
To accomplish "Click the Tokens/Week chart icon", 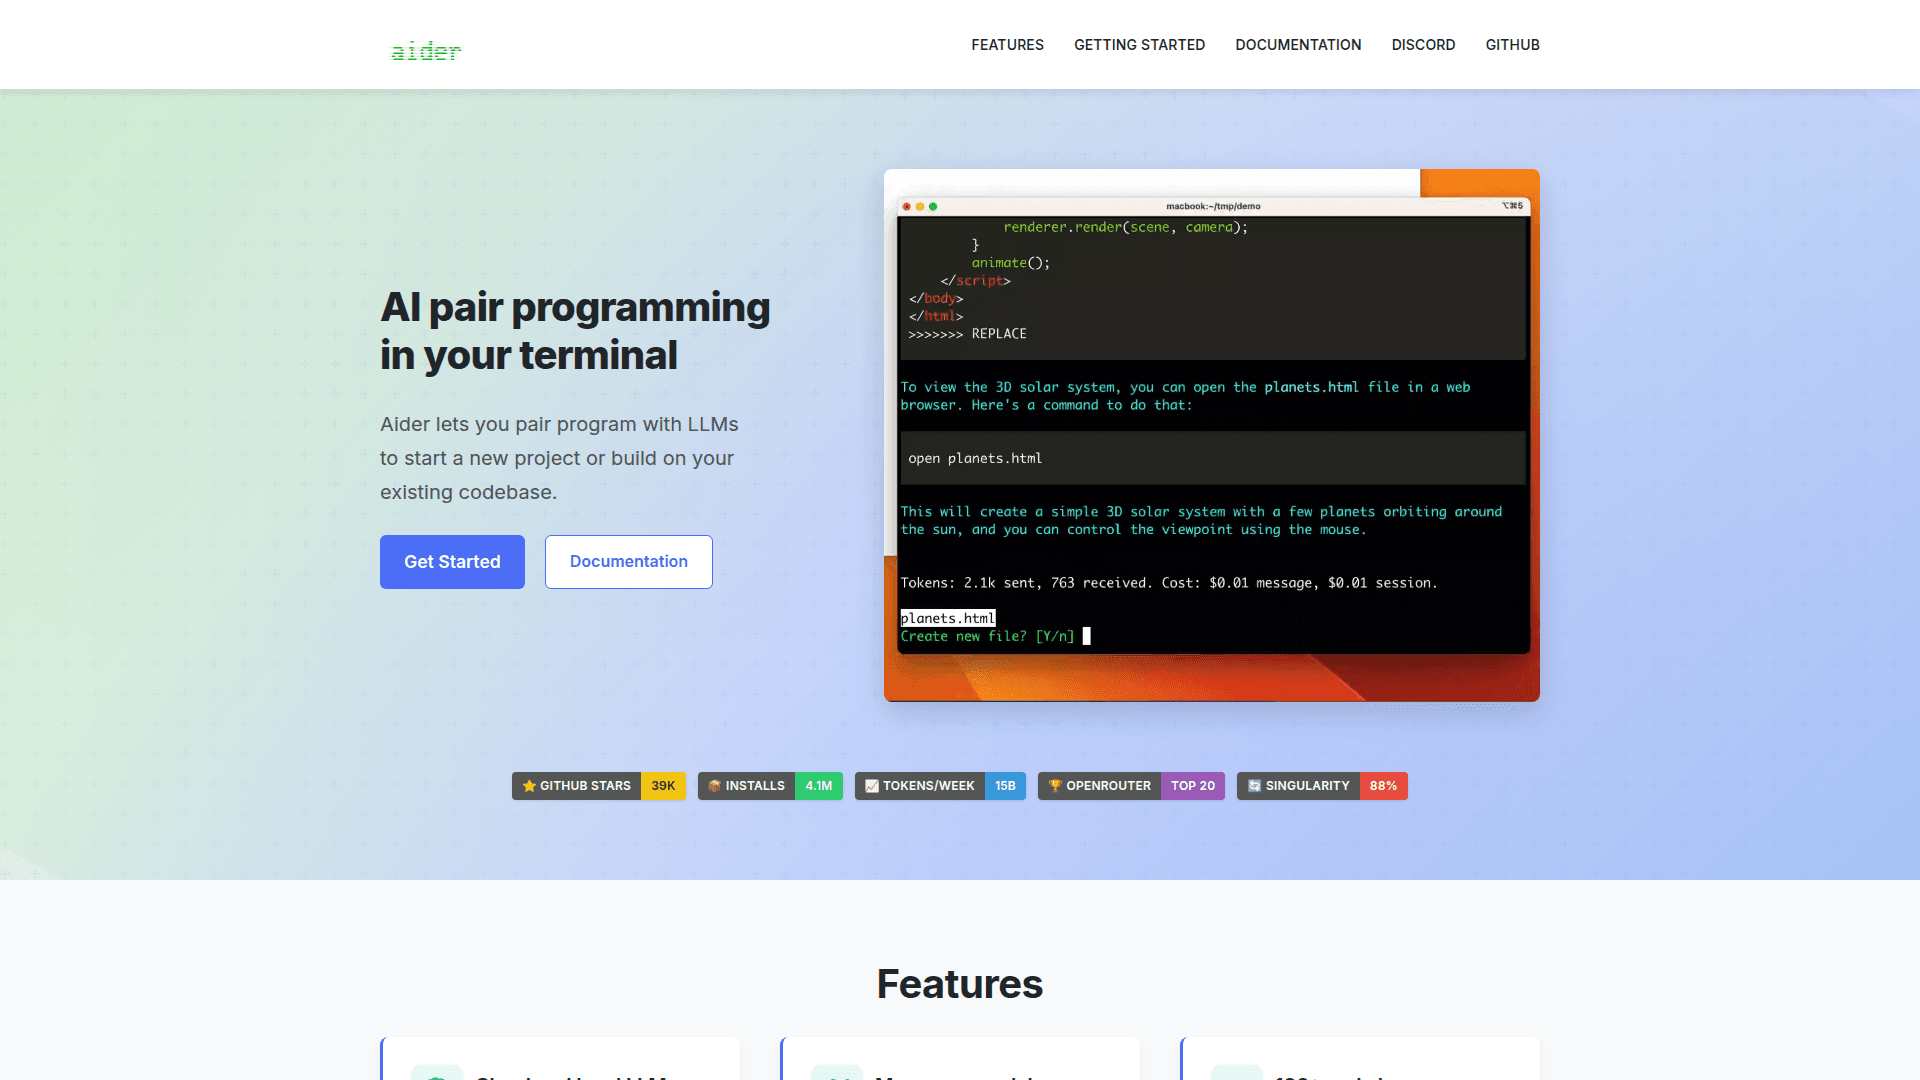I will tap(871, 786).
